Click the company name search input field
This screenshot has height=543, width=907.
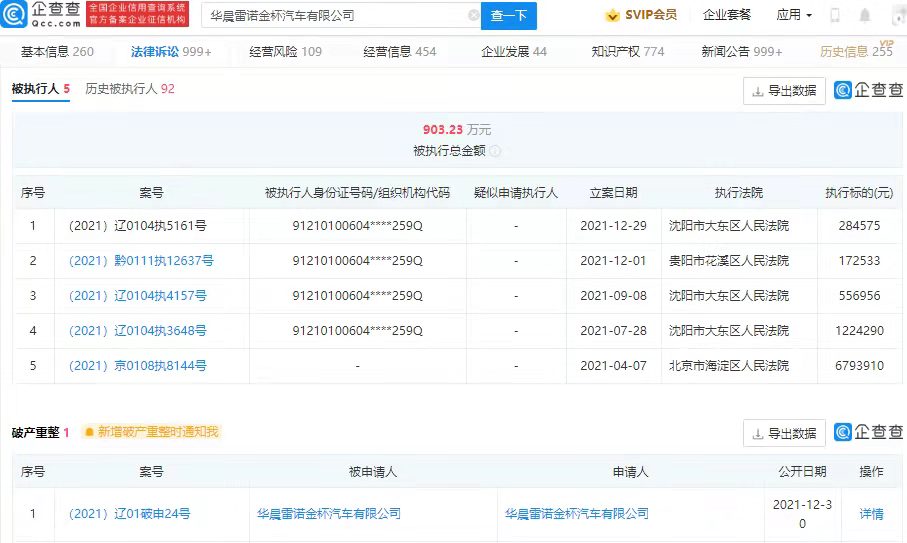point(335,16)
